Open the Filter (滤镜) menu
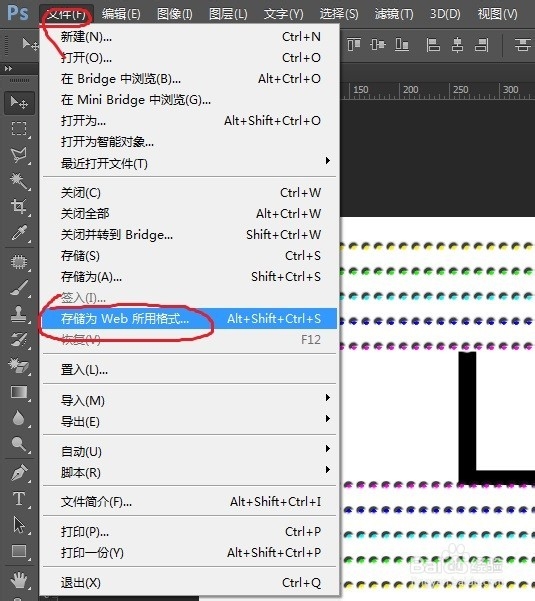 (394, 14)
